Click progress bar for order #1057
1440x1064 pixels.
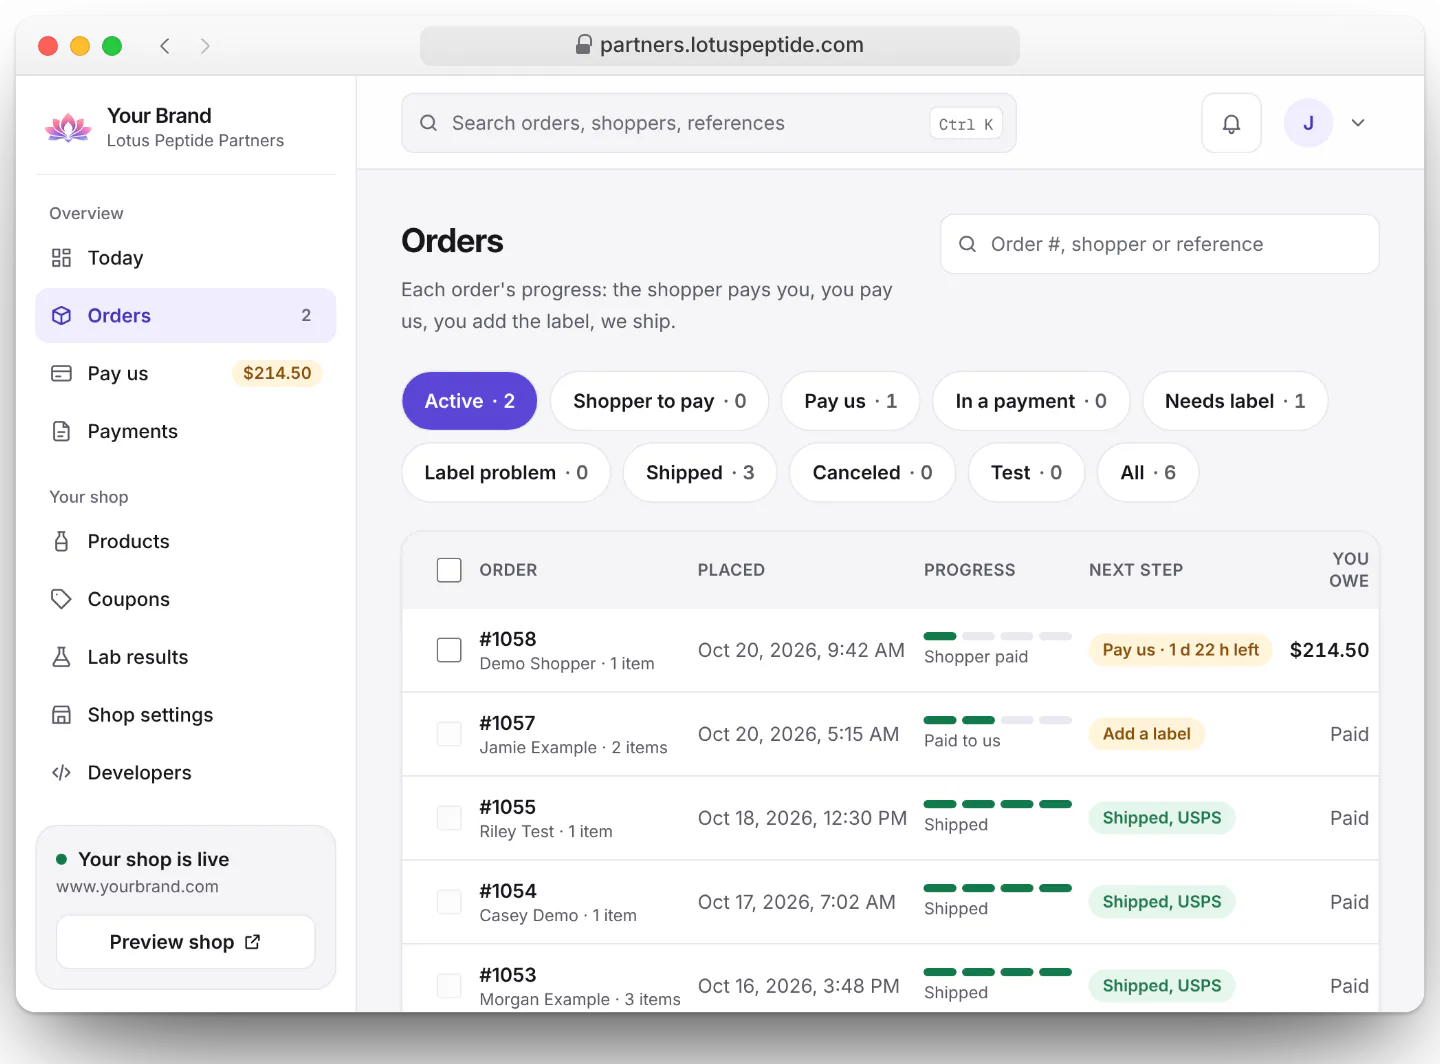click(x=998, y=720)
